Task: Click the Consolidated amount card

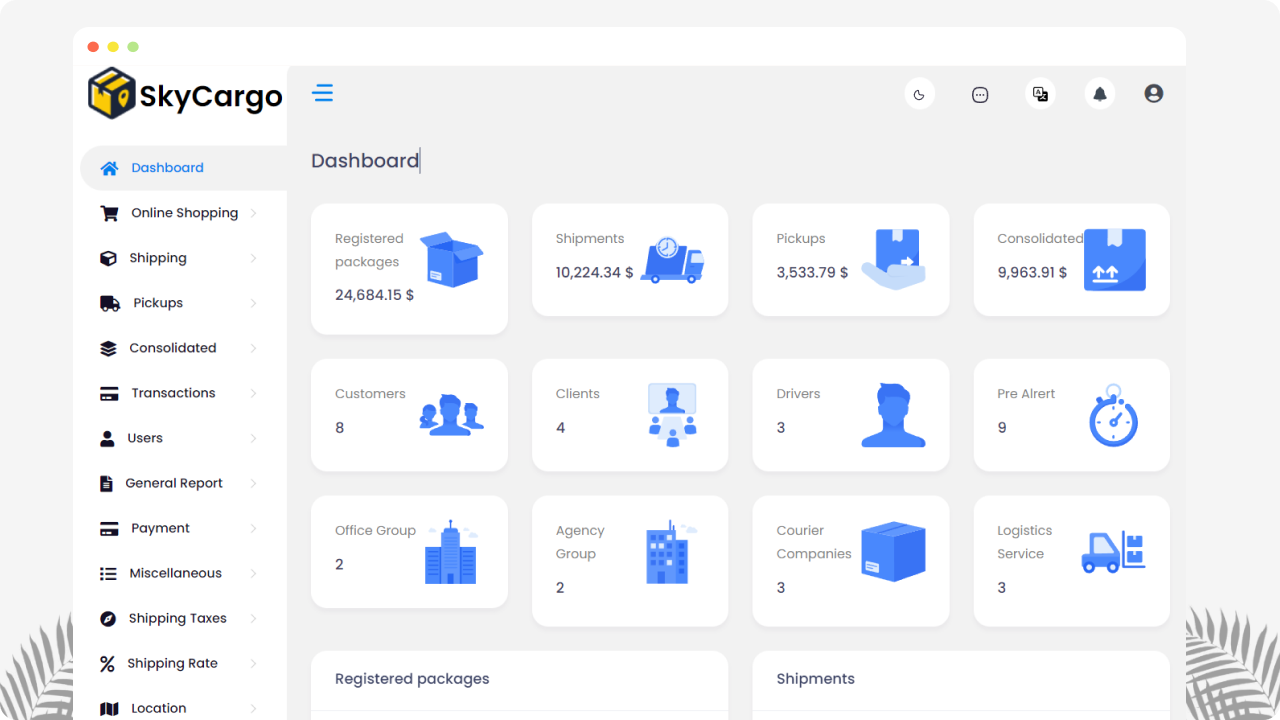Action: click(1071, 260)
